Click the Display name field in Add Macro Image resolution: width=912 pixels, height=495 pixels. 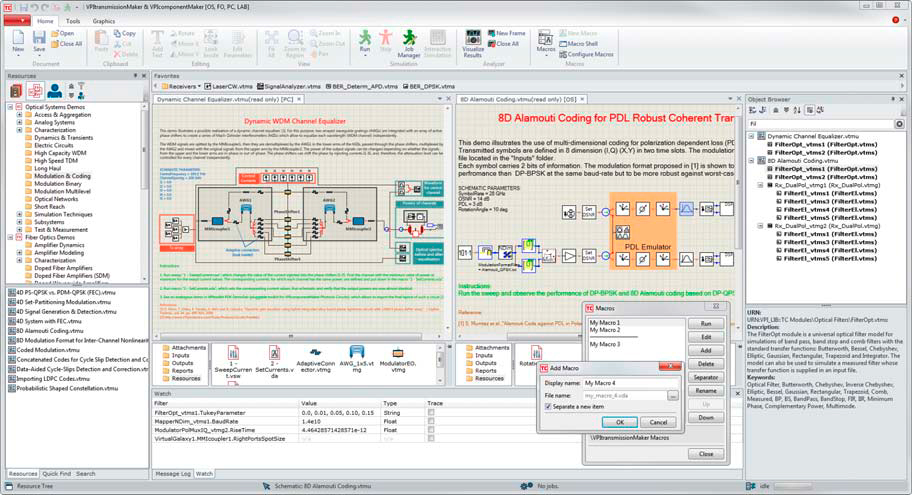tap(630, 383)
